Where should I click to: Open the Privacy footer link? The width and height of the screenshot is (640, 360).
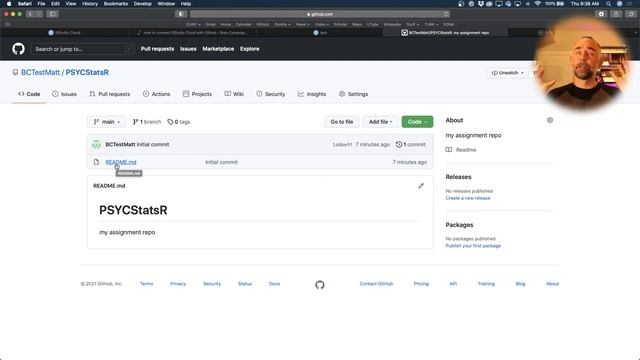click(x=178, y=284)
